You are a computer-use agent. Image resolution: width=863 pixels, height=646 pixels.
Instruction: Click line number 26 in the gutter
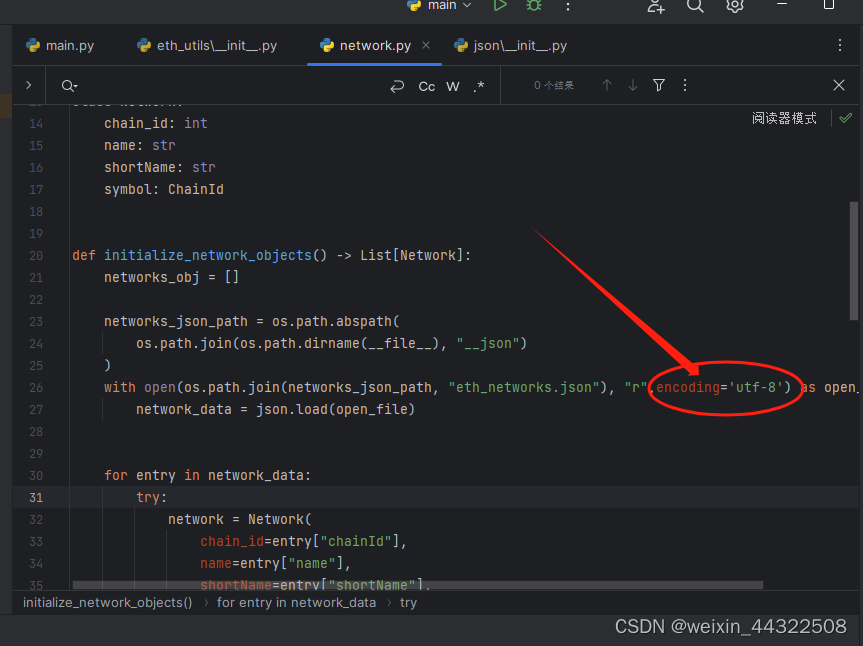point(35,387)
